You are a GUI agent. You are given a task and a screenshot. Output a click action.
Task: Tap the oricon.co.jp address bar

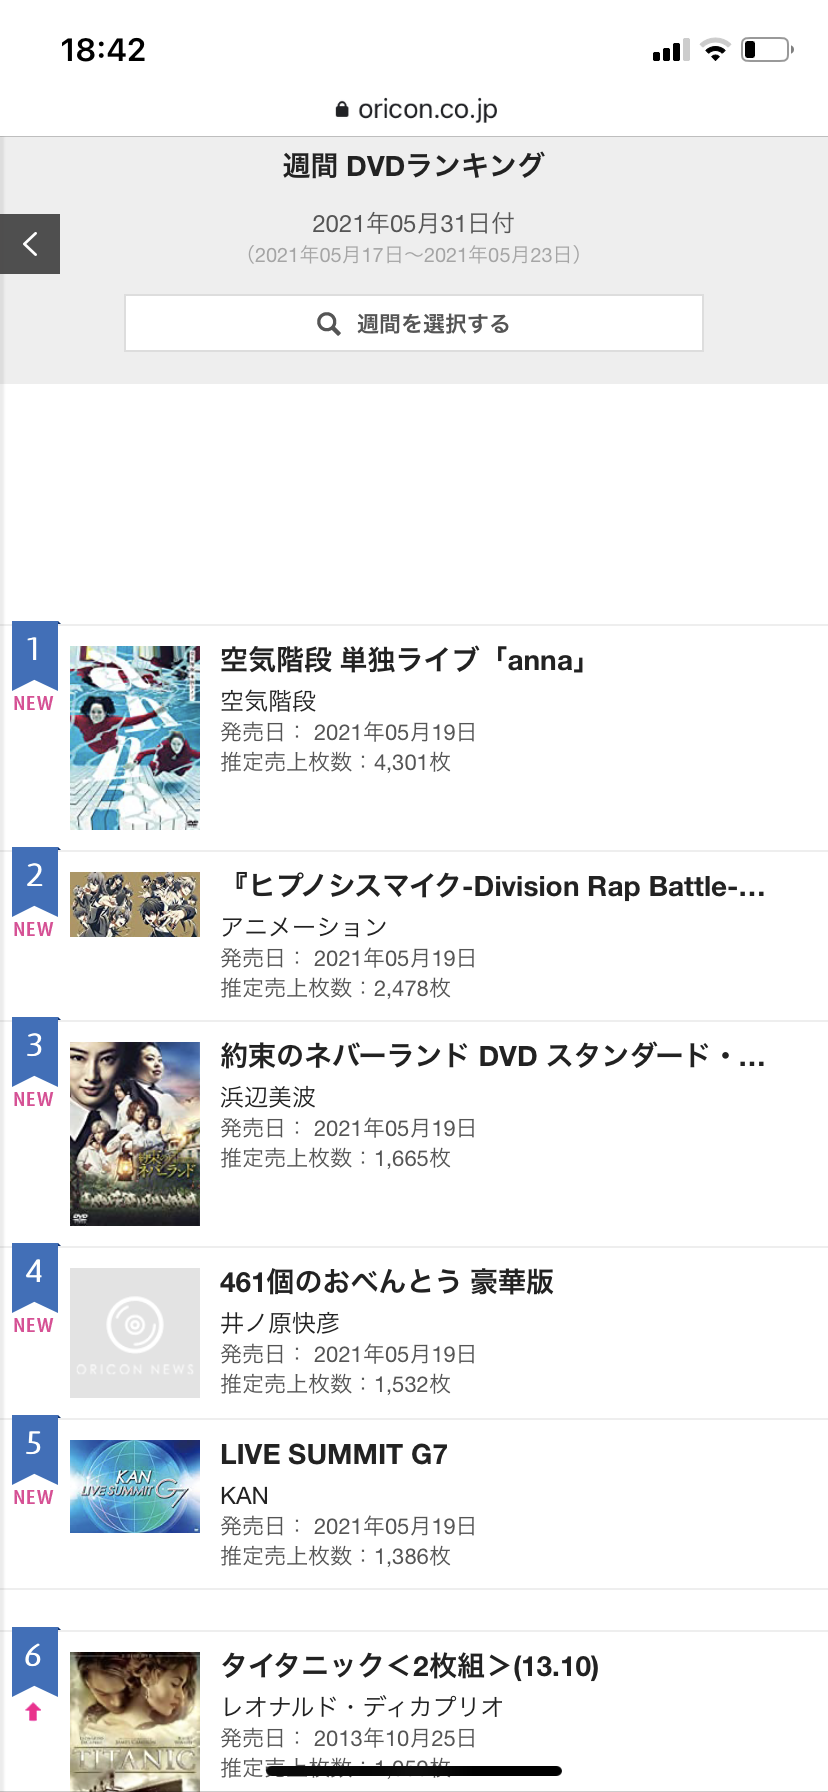(414, 109)
